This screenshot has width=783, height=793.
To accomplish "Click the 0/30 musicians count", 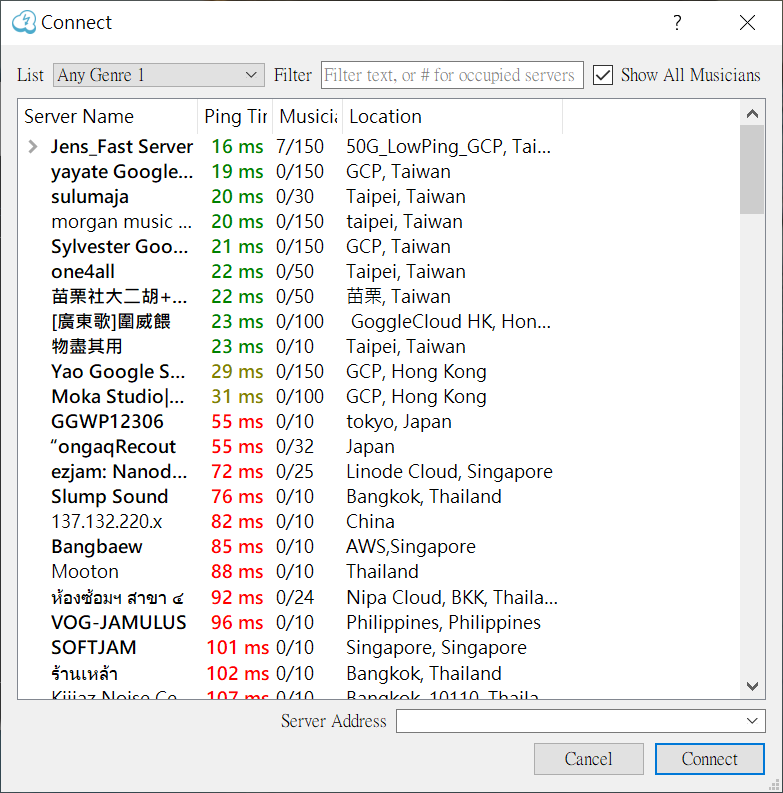I will point(295,197).
